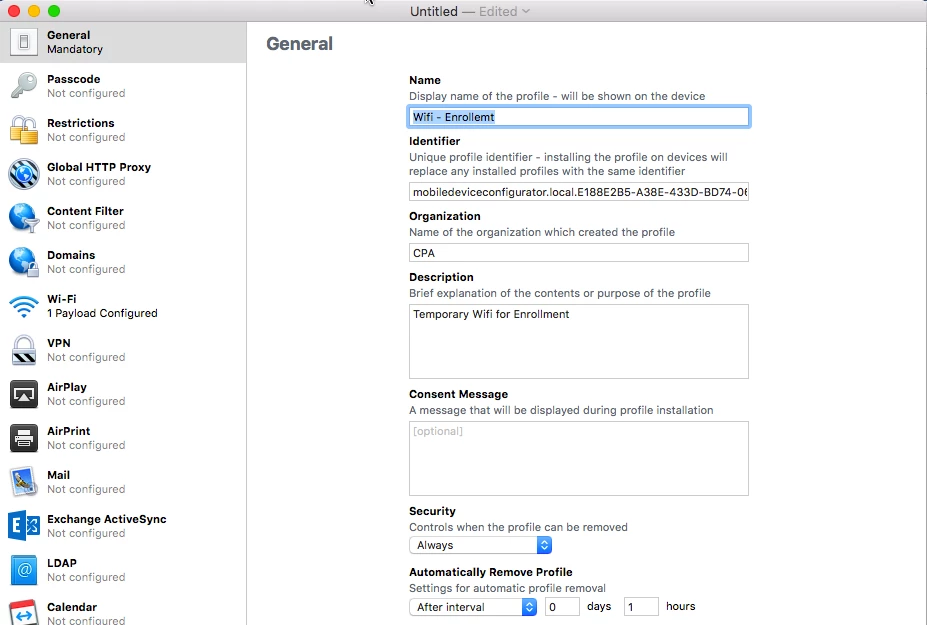Open the AirPrint printer icon
Viewport: 927px width, 625px height.
point(24,438)
